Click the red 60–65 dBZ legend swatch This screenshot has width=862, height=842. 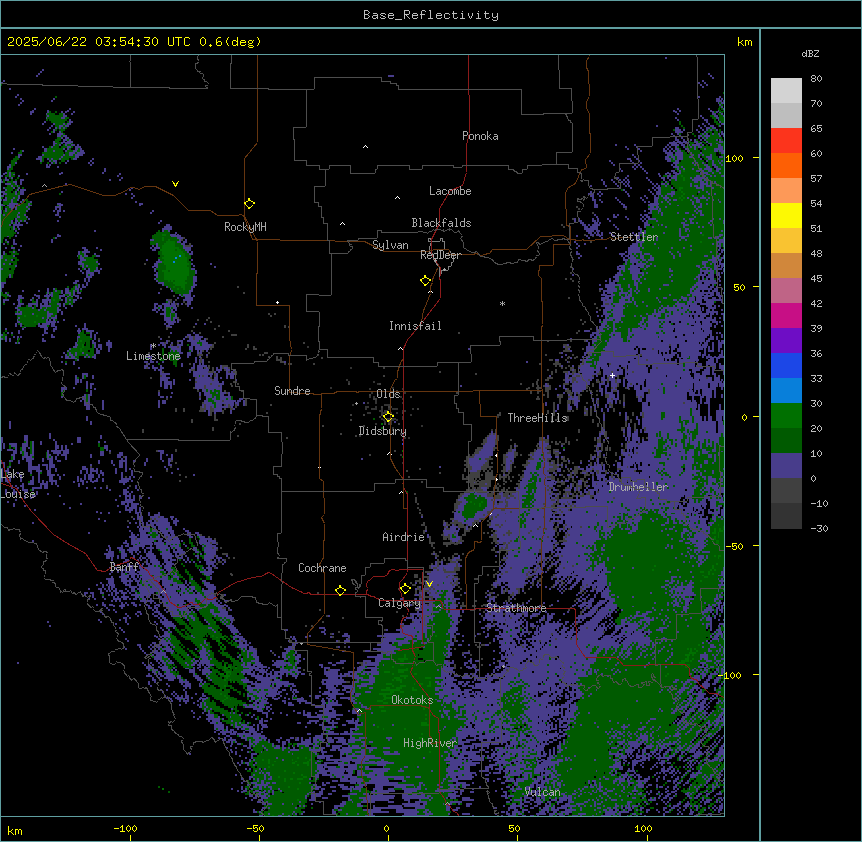pyautogui.click(x=786, y=141)
